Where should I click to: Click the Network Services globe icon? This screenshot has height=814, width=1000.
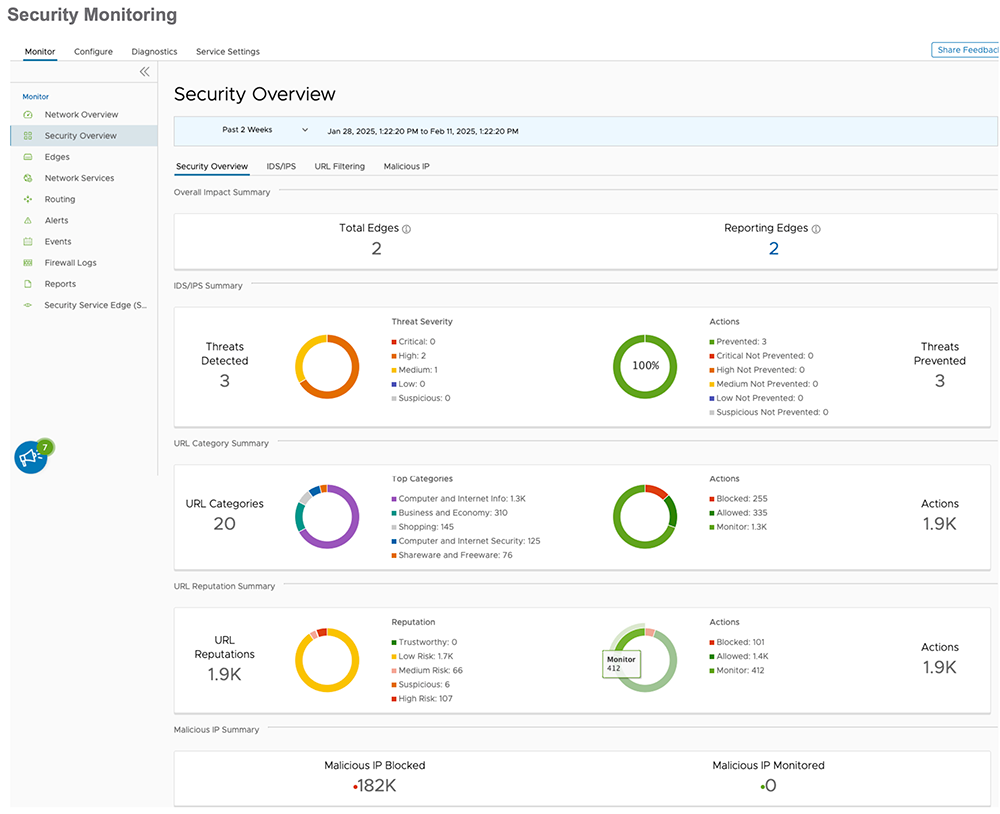click(x=28, y=178)
